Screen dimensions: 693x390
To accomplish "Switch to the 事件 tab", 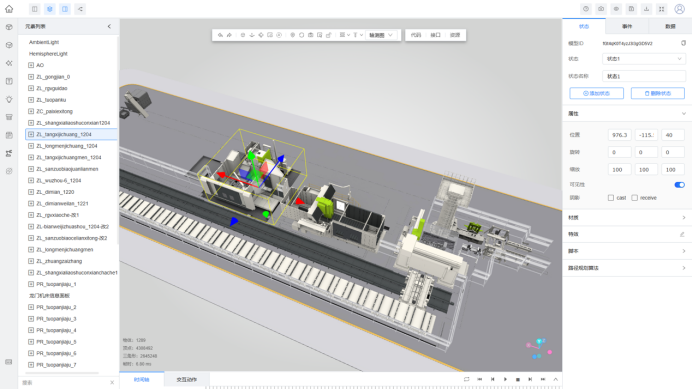I will pos(627,27).
